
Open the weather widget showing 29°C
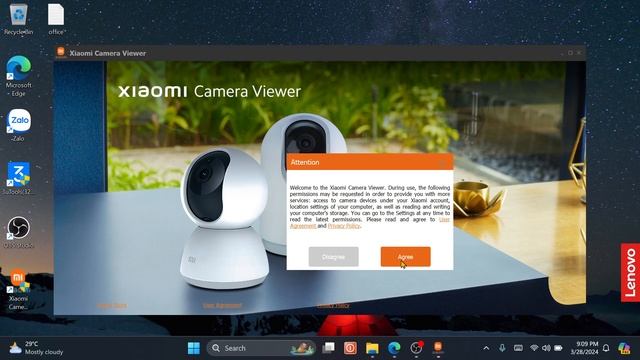(36, 348)
